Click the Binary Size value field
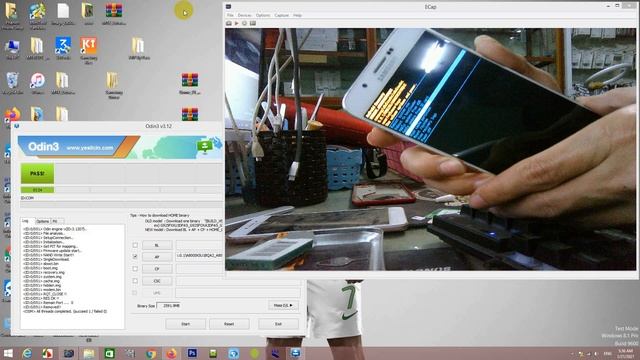 [x=169, y=305]
